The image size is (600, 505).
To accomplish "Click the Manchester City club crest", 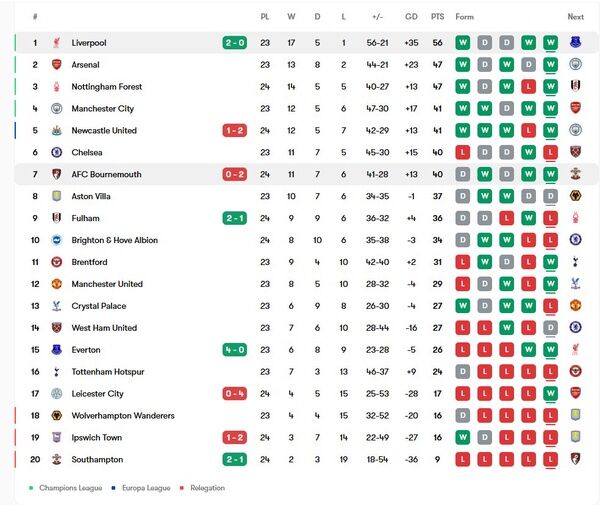I will [57, 109].
